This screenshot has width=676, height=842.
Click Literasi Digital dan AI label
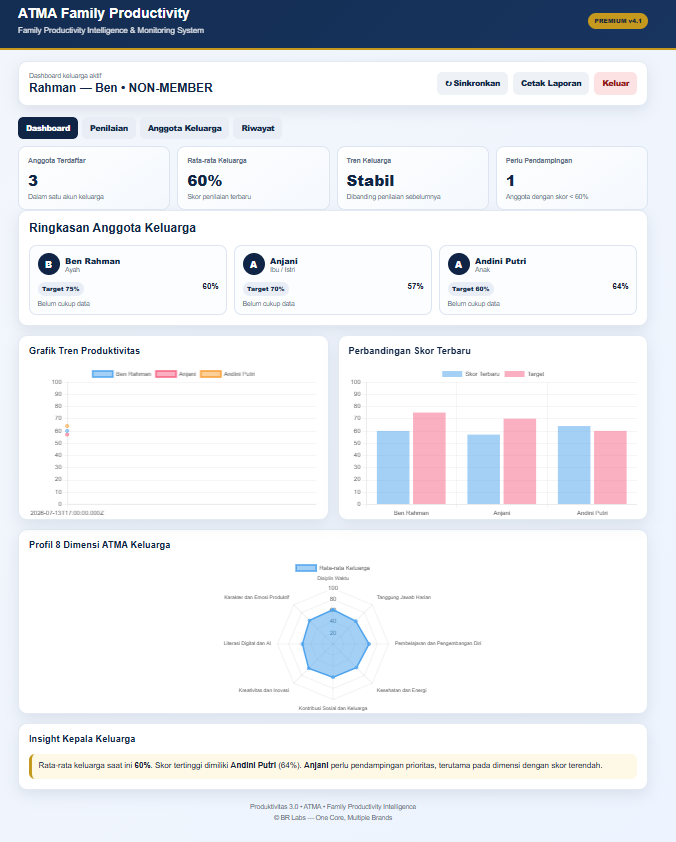(x=248, y=643)
